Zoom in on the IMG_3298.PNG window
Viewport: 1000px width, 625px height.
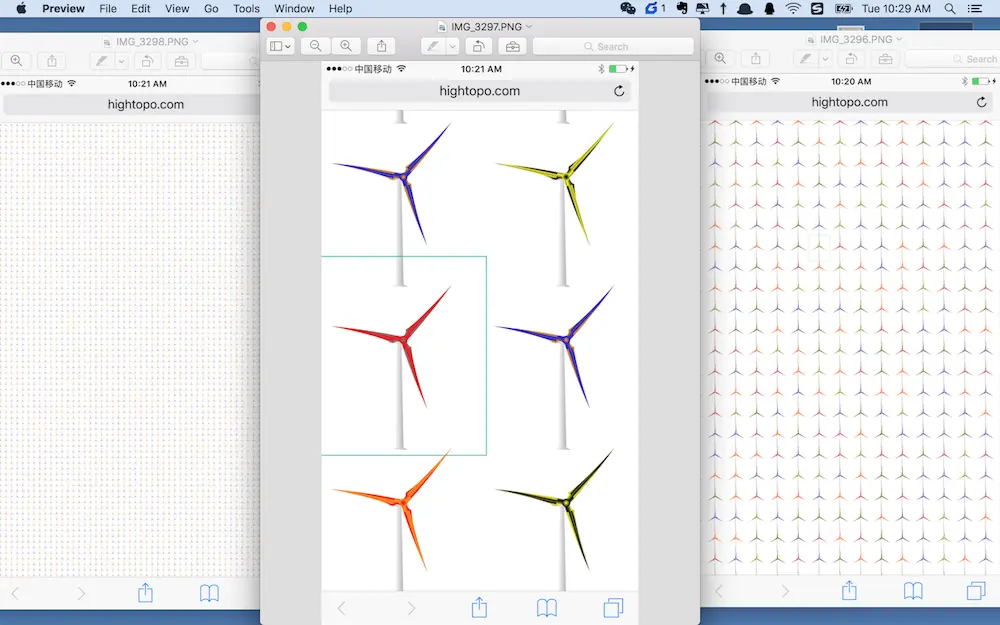[17, 61]
